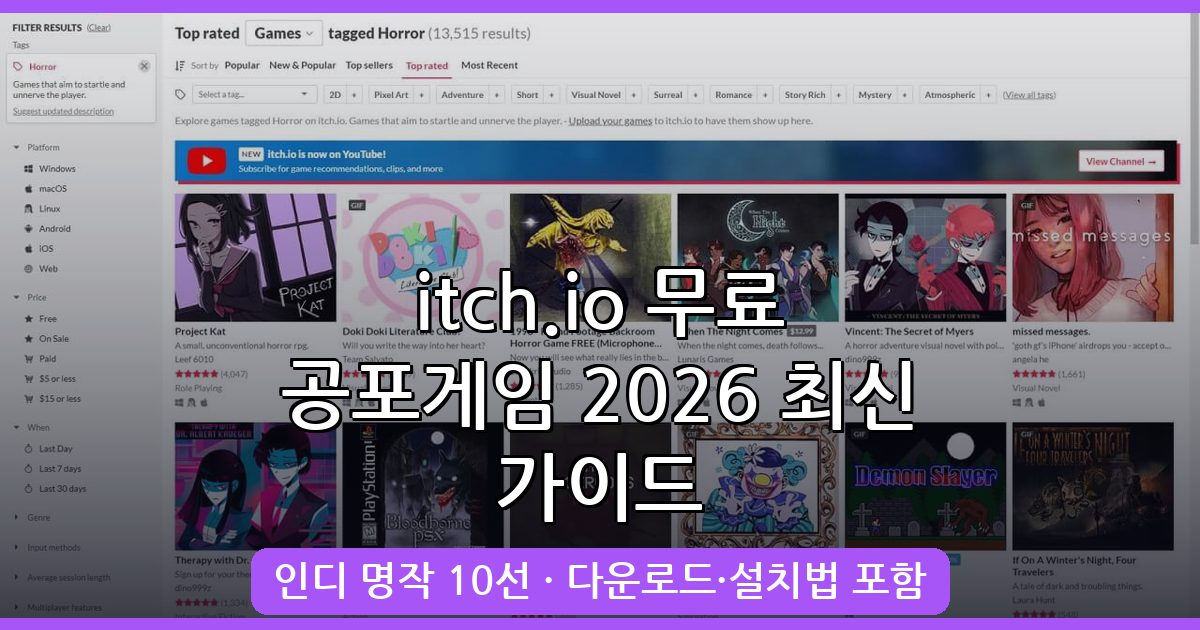Screen dimensions: 1200x630
Task: Click the cart icon beside $15 or less
Action: 28,399
